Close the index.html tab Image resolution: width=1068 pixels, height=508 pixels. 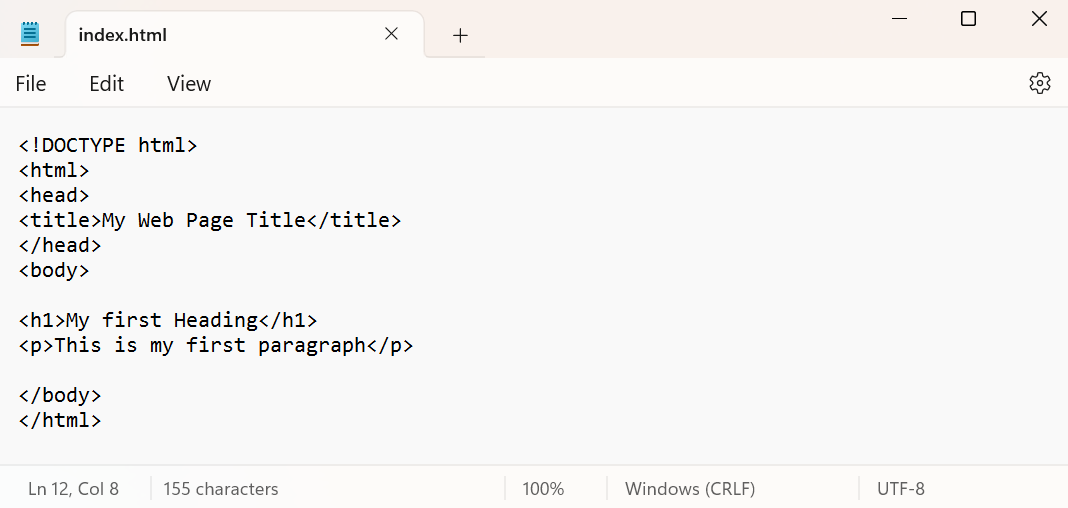pos(391,34)
